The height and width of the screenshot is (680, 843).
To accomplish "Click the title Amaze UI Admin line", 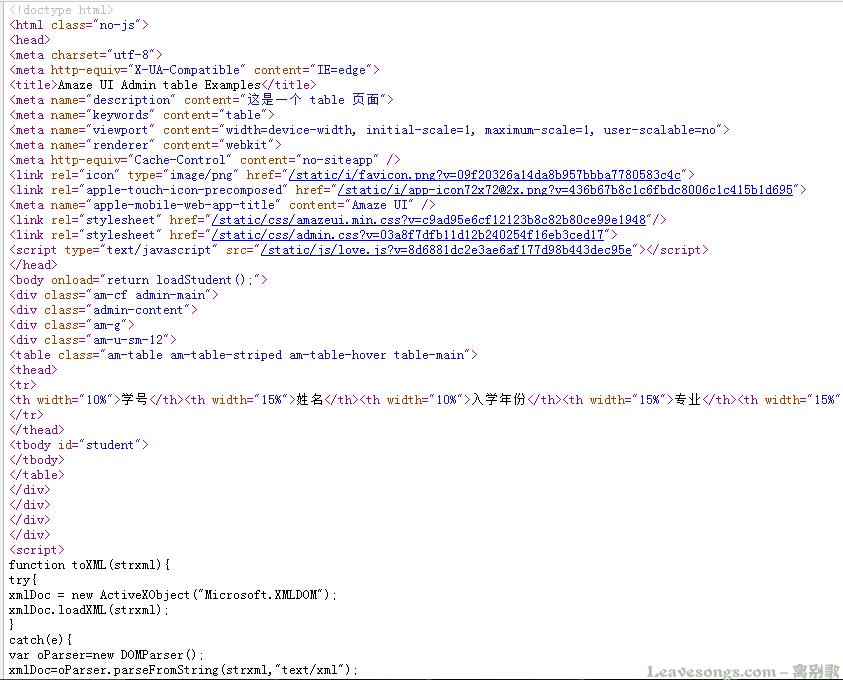I will point(162,85).
